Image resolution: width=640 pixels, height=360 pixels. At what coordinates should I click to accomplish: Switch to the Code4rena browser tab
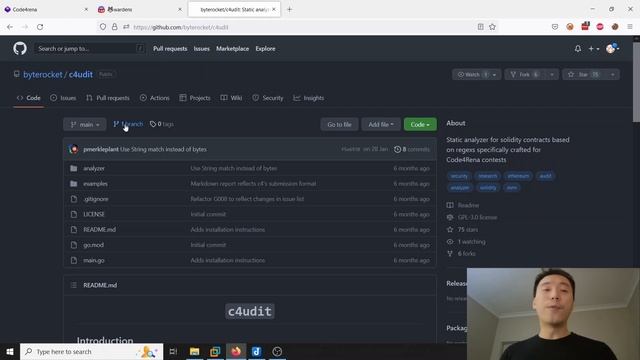[46, 9]
